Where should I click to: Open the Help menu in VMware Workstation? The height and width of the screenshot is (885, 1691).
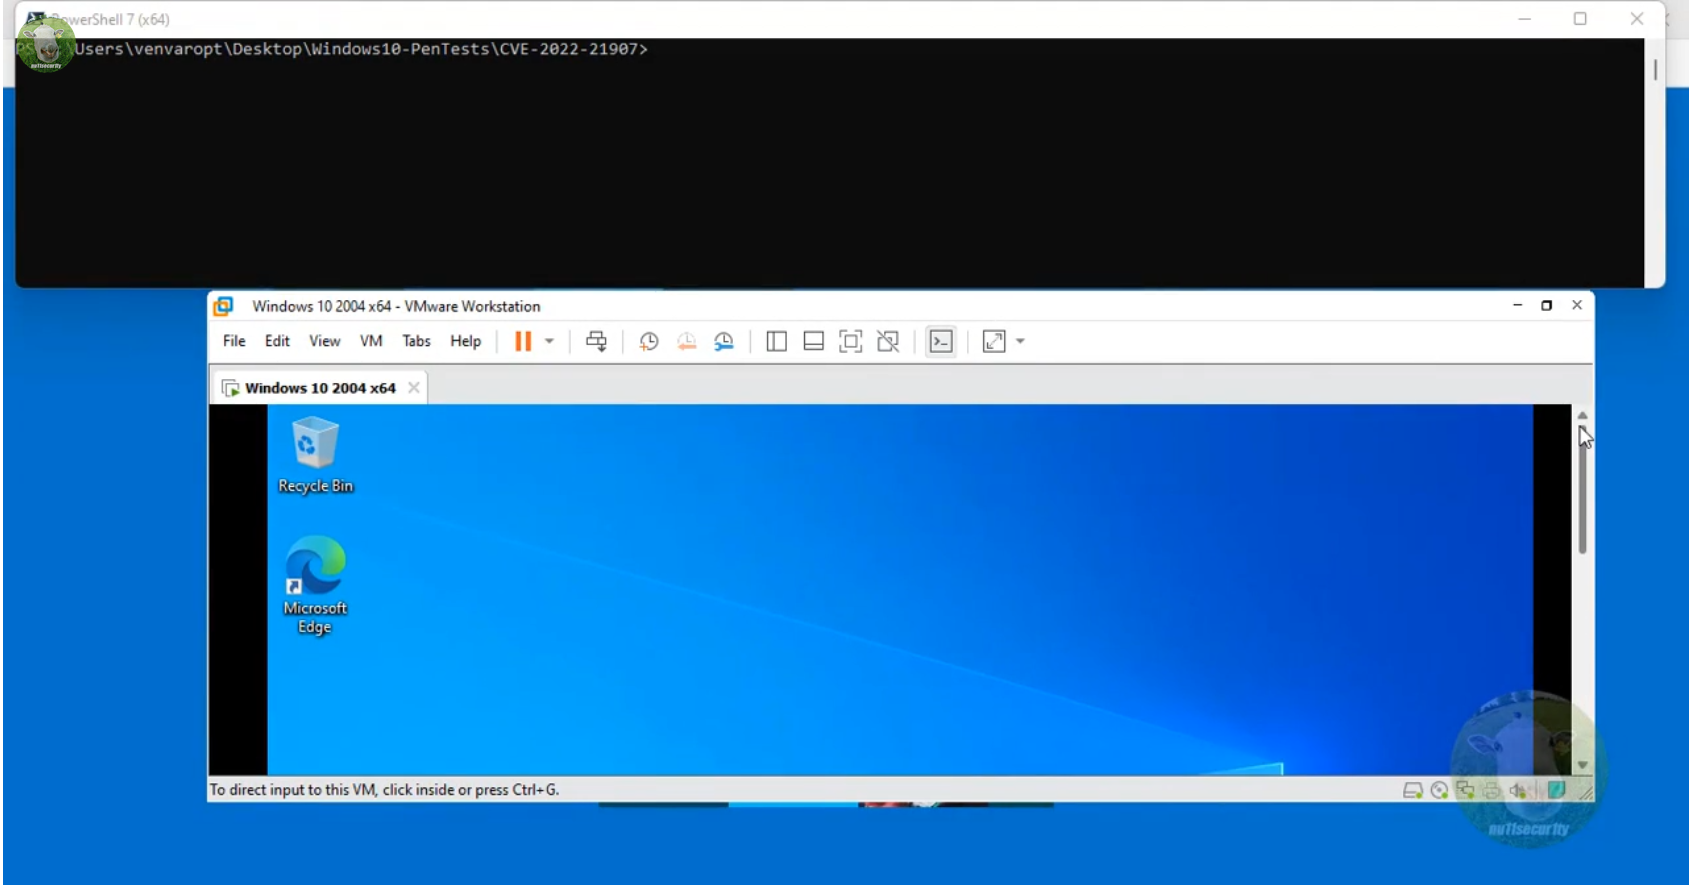coord(465,341)
